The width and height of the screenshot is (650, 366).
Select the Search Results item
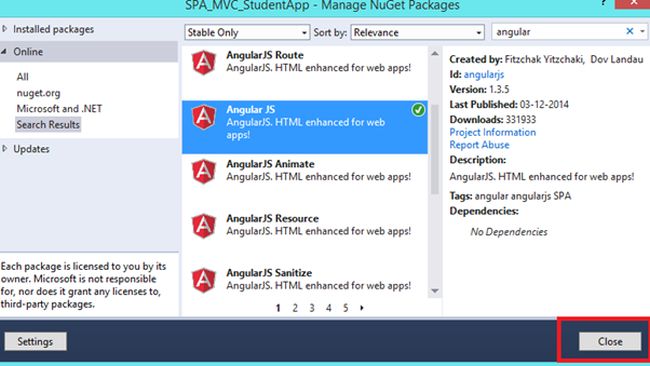[48, 124]
